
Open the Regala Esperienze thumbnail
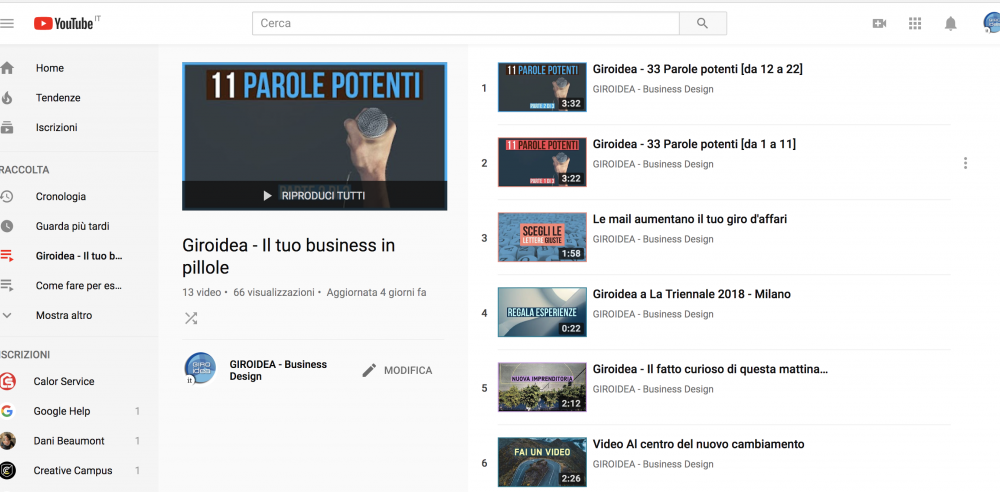542,312
